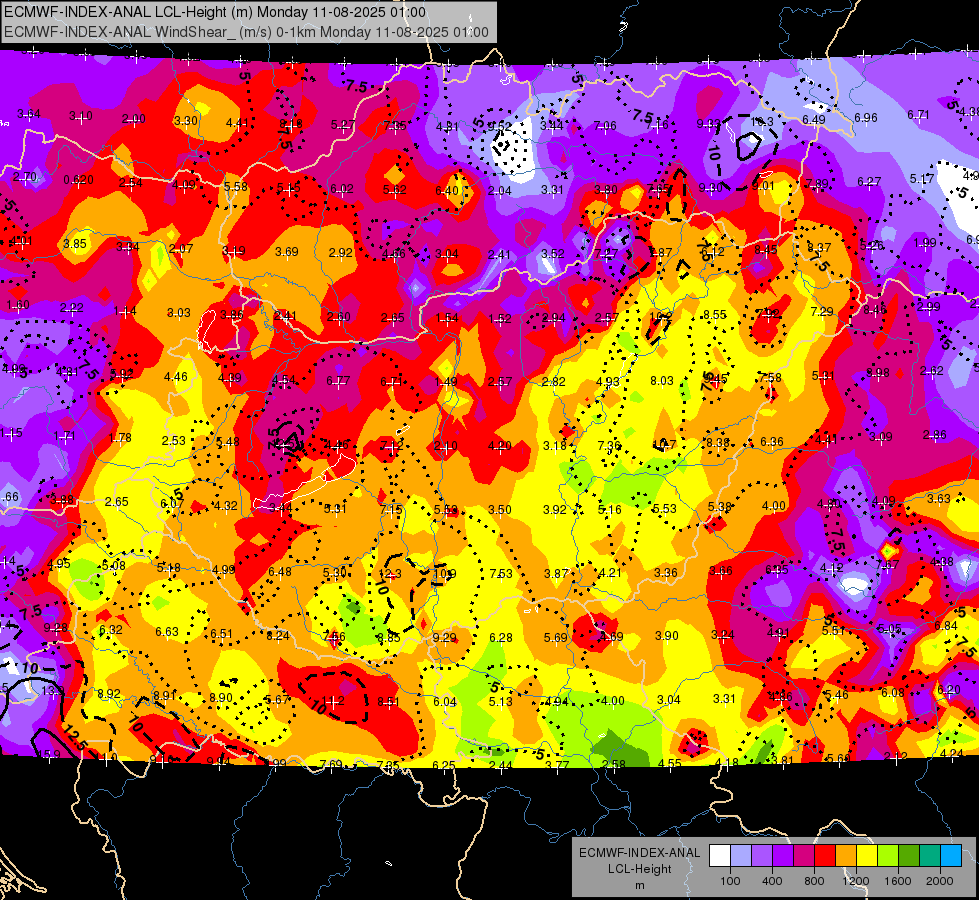
Task: Select the grid value 9.29
Action: coord(444,638)
